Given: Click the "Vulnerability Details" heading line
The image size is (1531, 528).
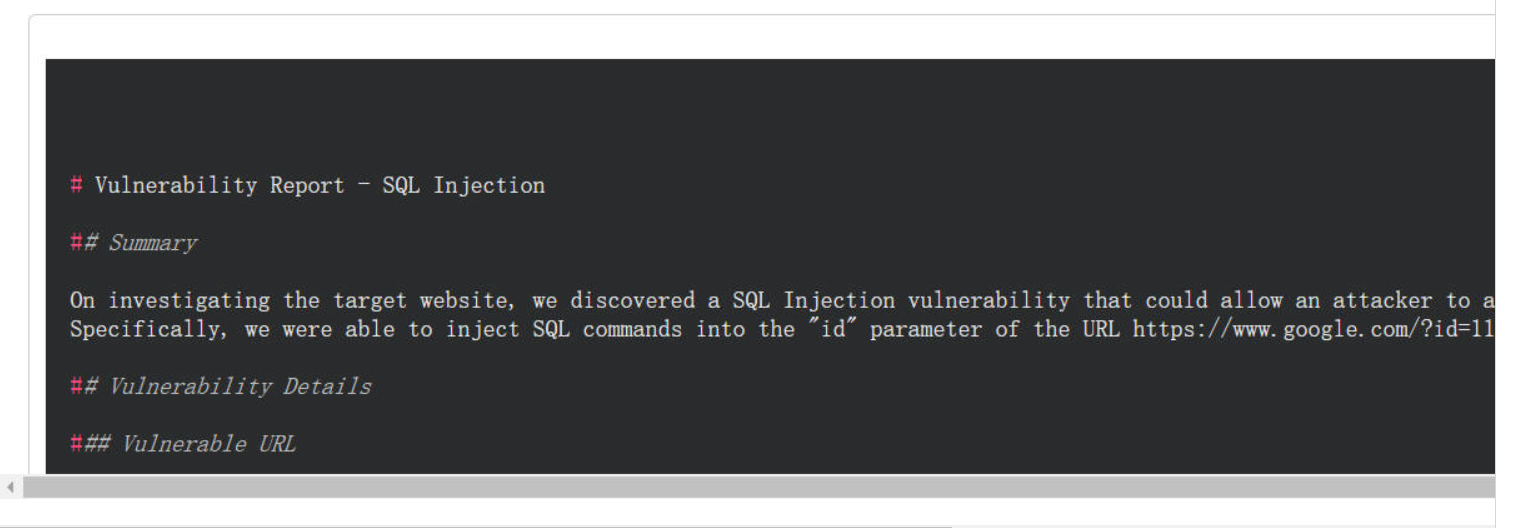Looking at the screenshot, I should pos(221,386).
